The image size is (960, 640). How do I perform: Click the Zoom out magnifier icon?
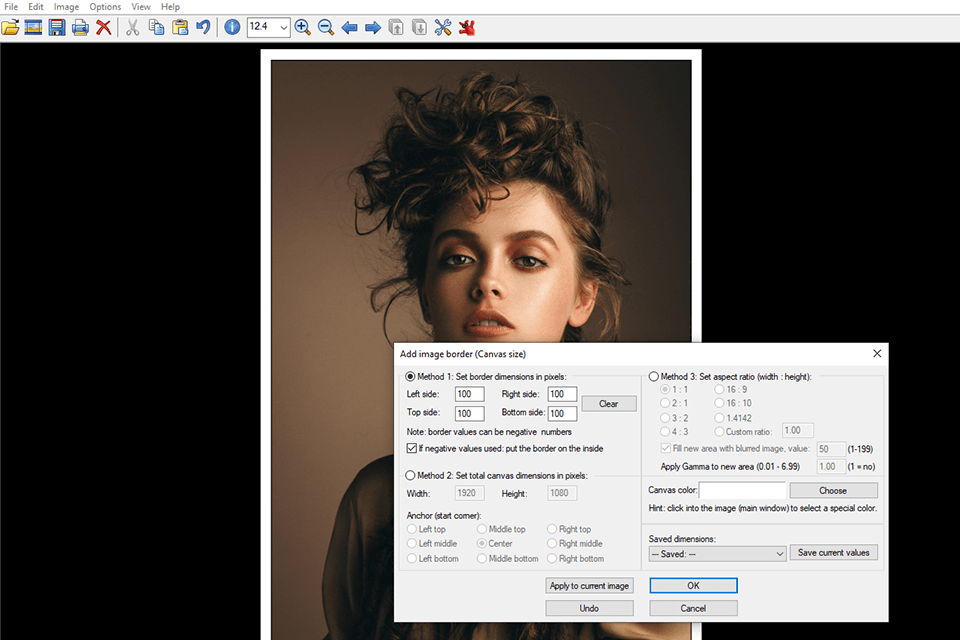(326, 28)
